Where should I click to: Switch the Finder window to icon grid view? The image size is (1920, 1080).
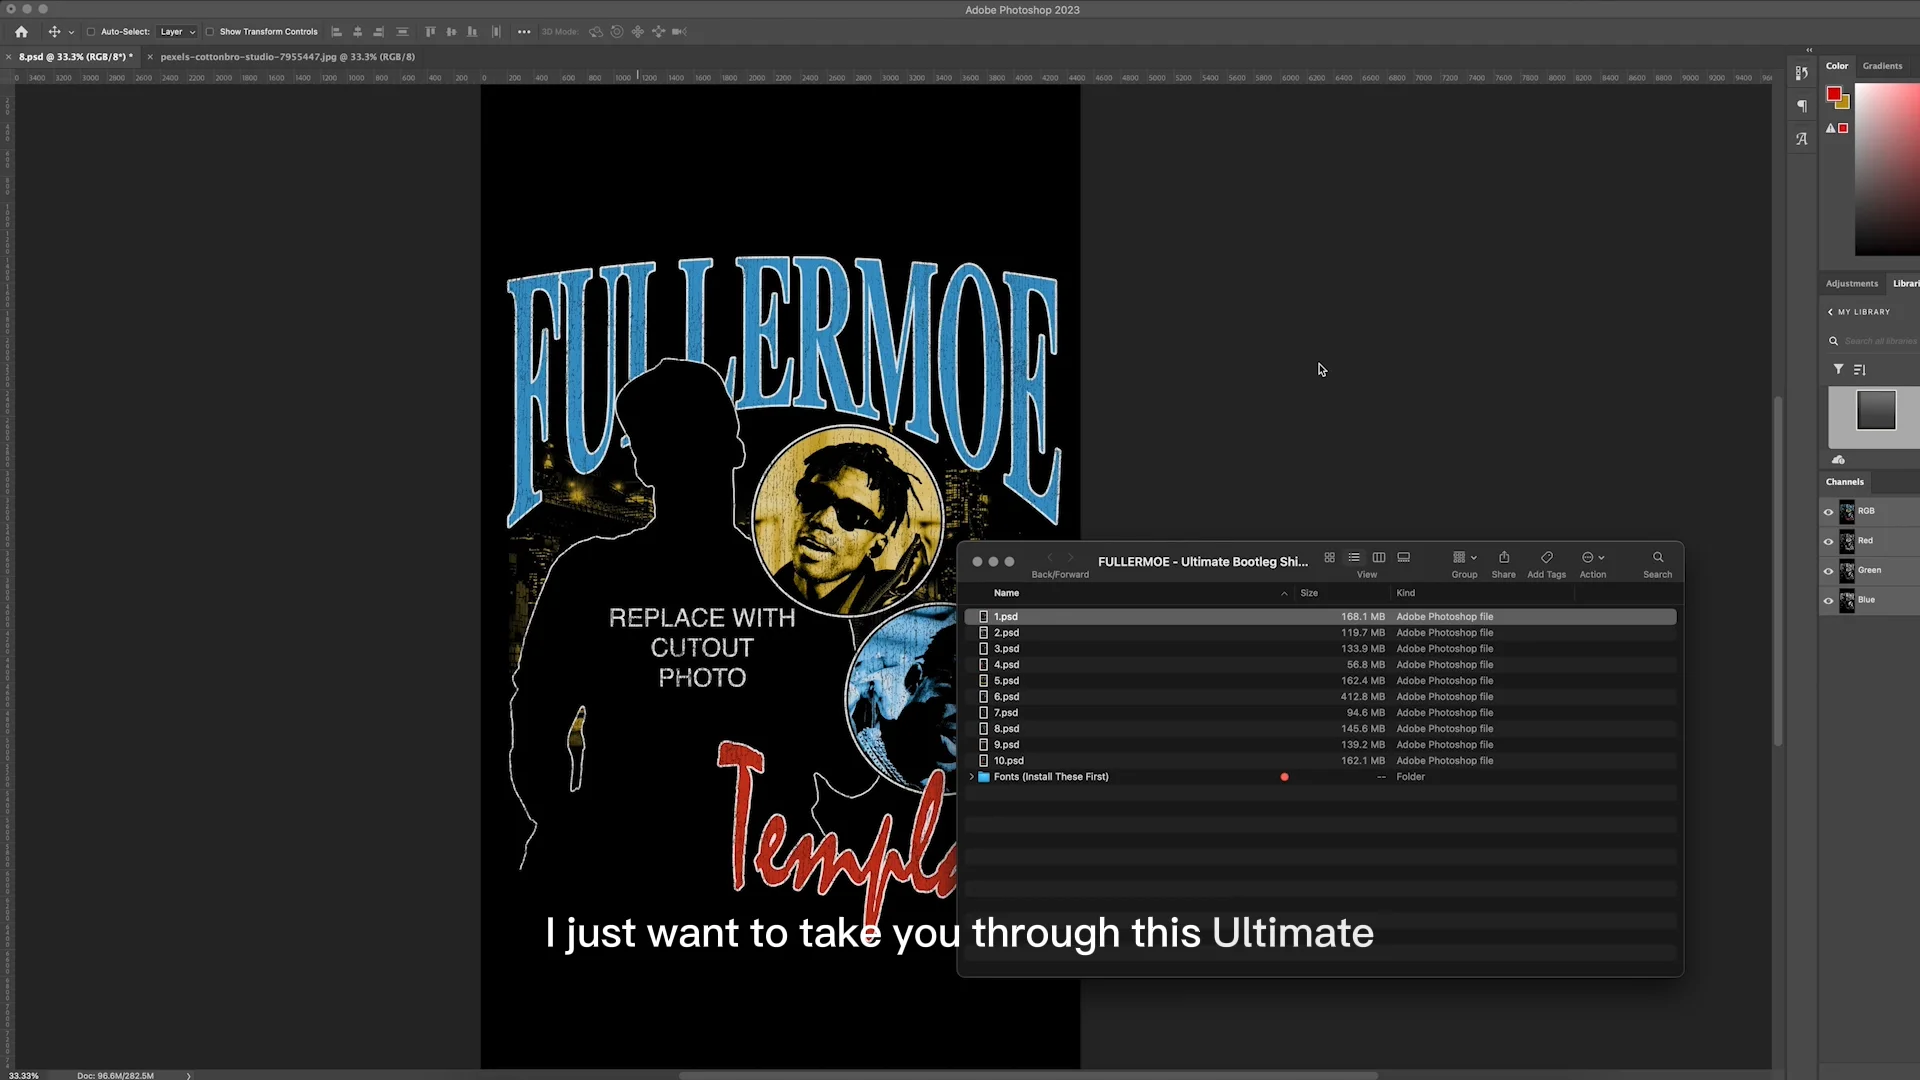1329,557
